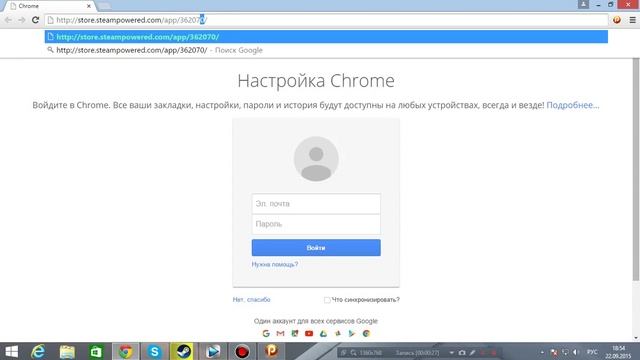Screen dimensions: 640x360
Task: Click the blue 'Войти' button
Action: 316,248
